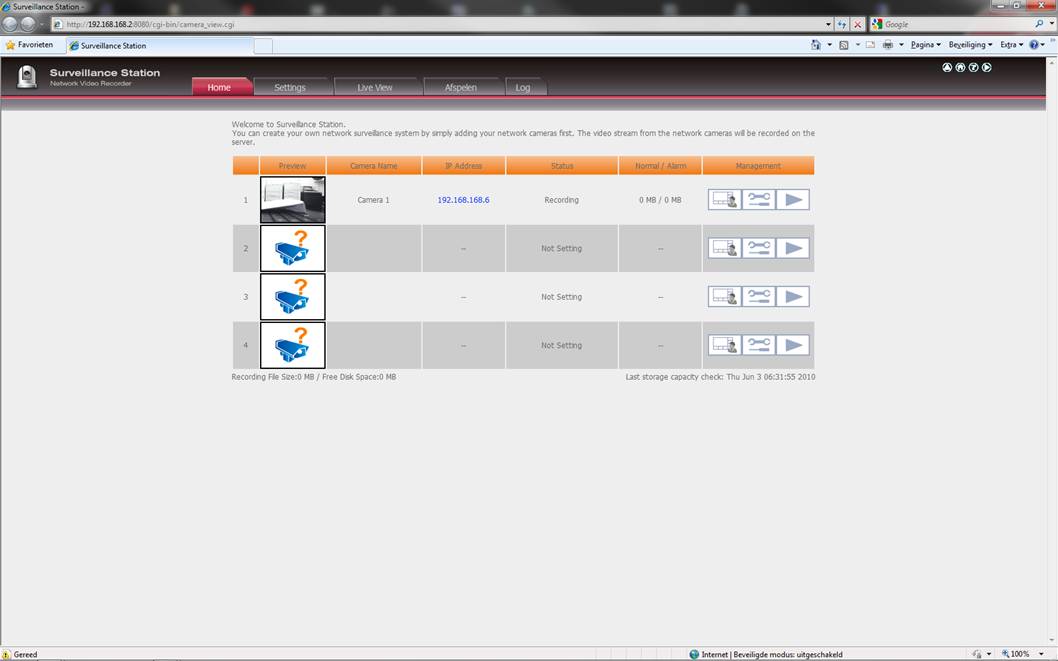Click the 0 MB / 0 MB cell
Screen dimensions: 1058x661
click(660, 200)
